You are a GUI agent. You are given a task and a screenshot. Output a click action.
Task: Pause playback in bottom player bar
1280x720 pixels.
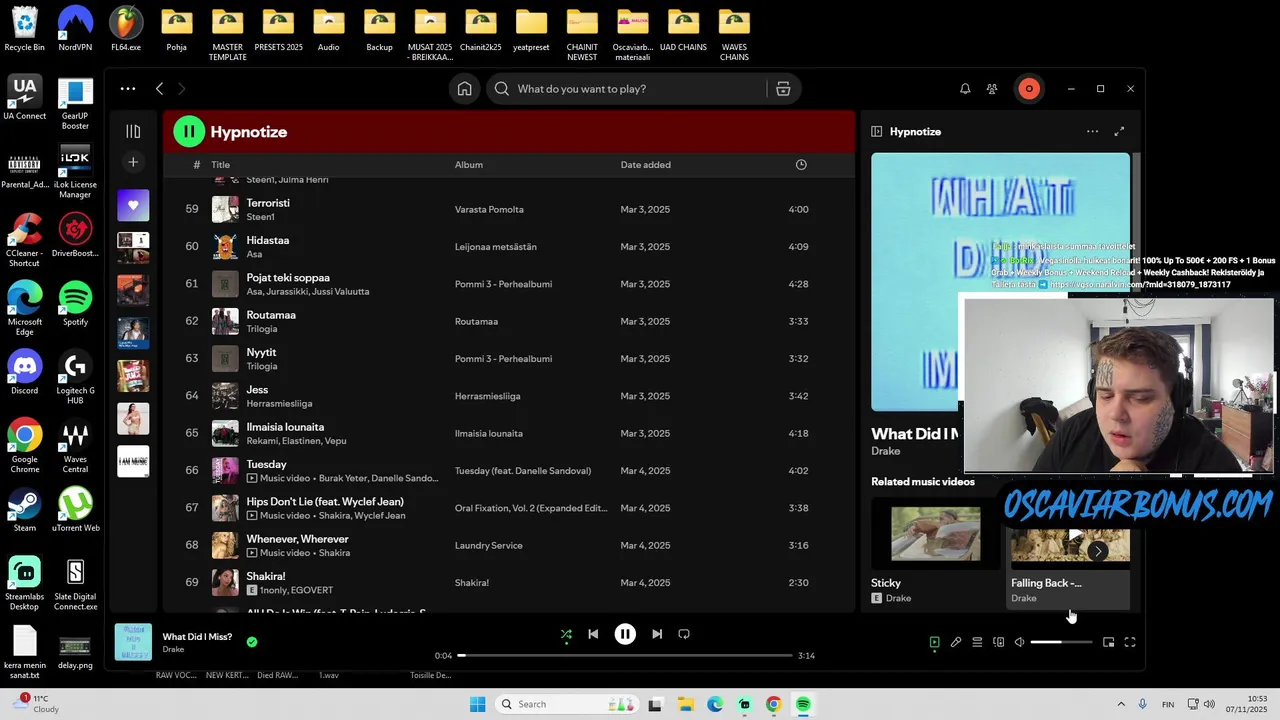[x=625, y=634]
